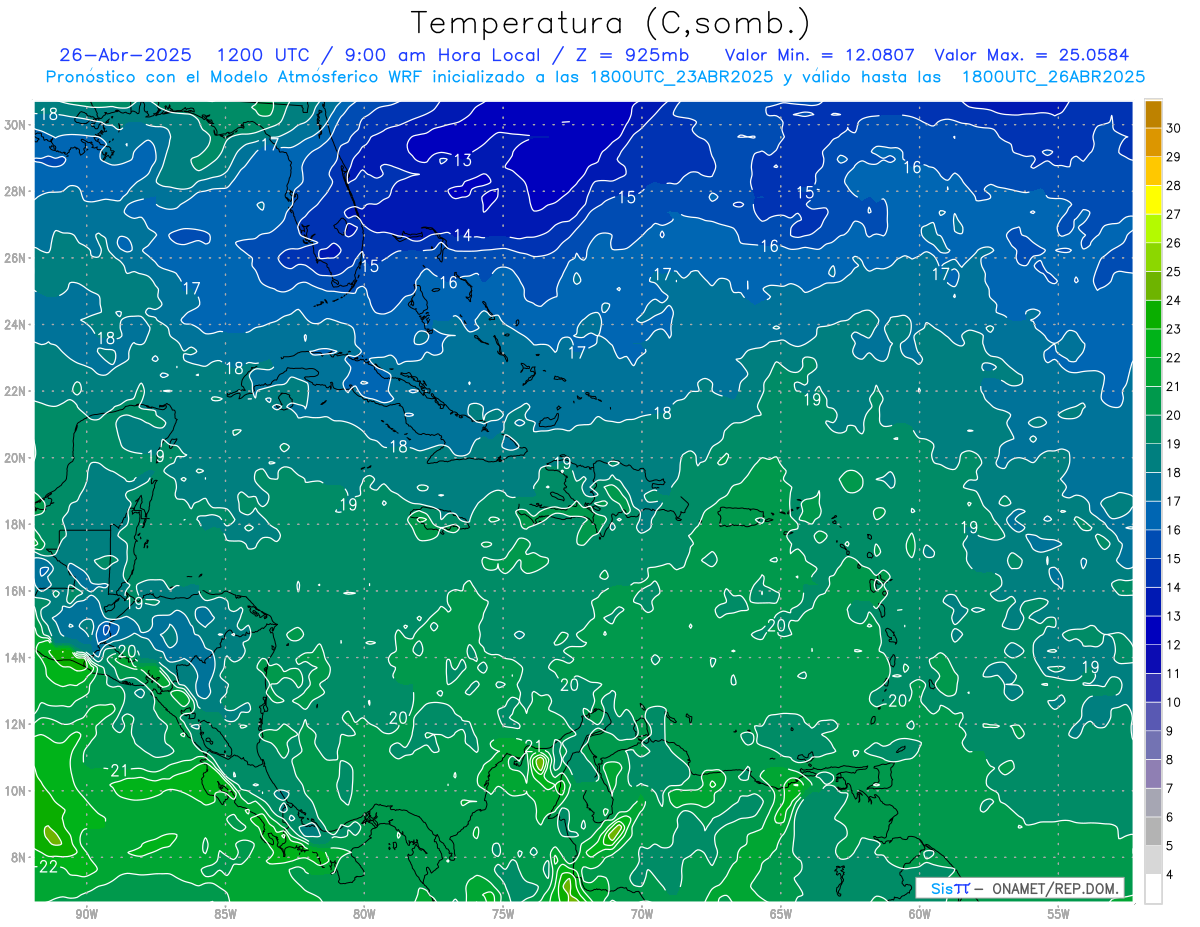
Task: Click the '25' label on the color scale
Action: (x=1173, y=271)
